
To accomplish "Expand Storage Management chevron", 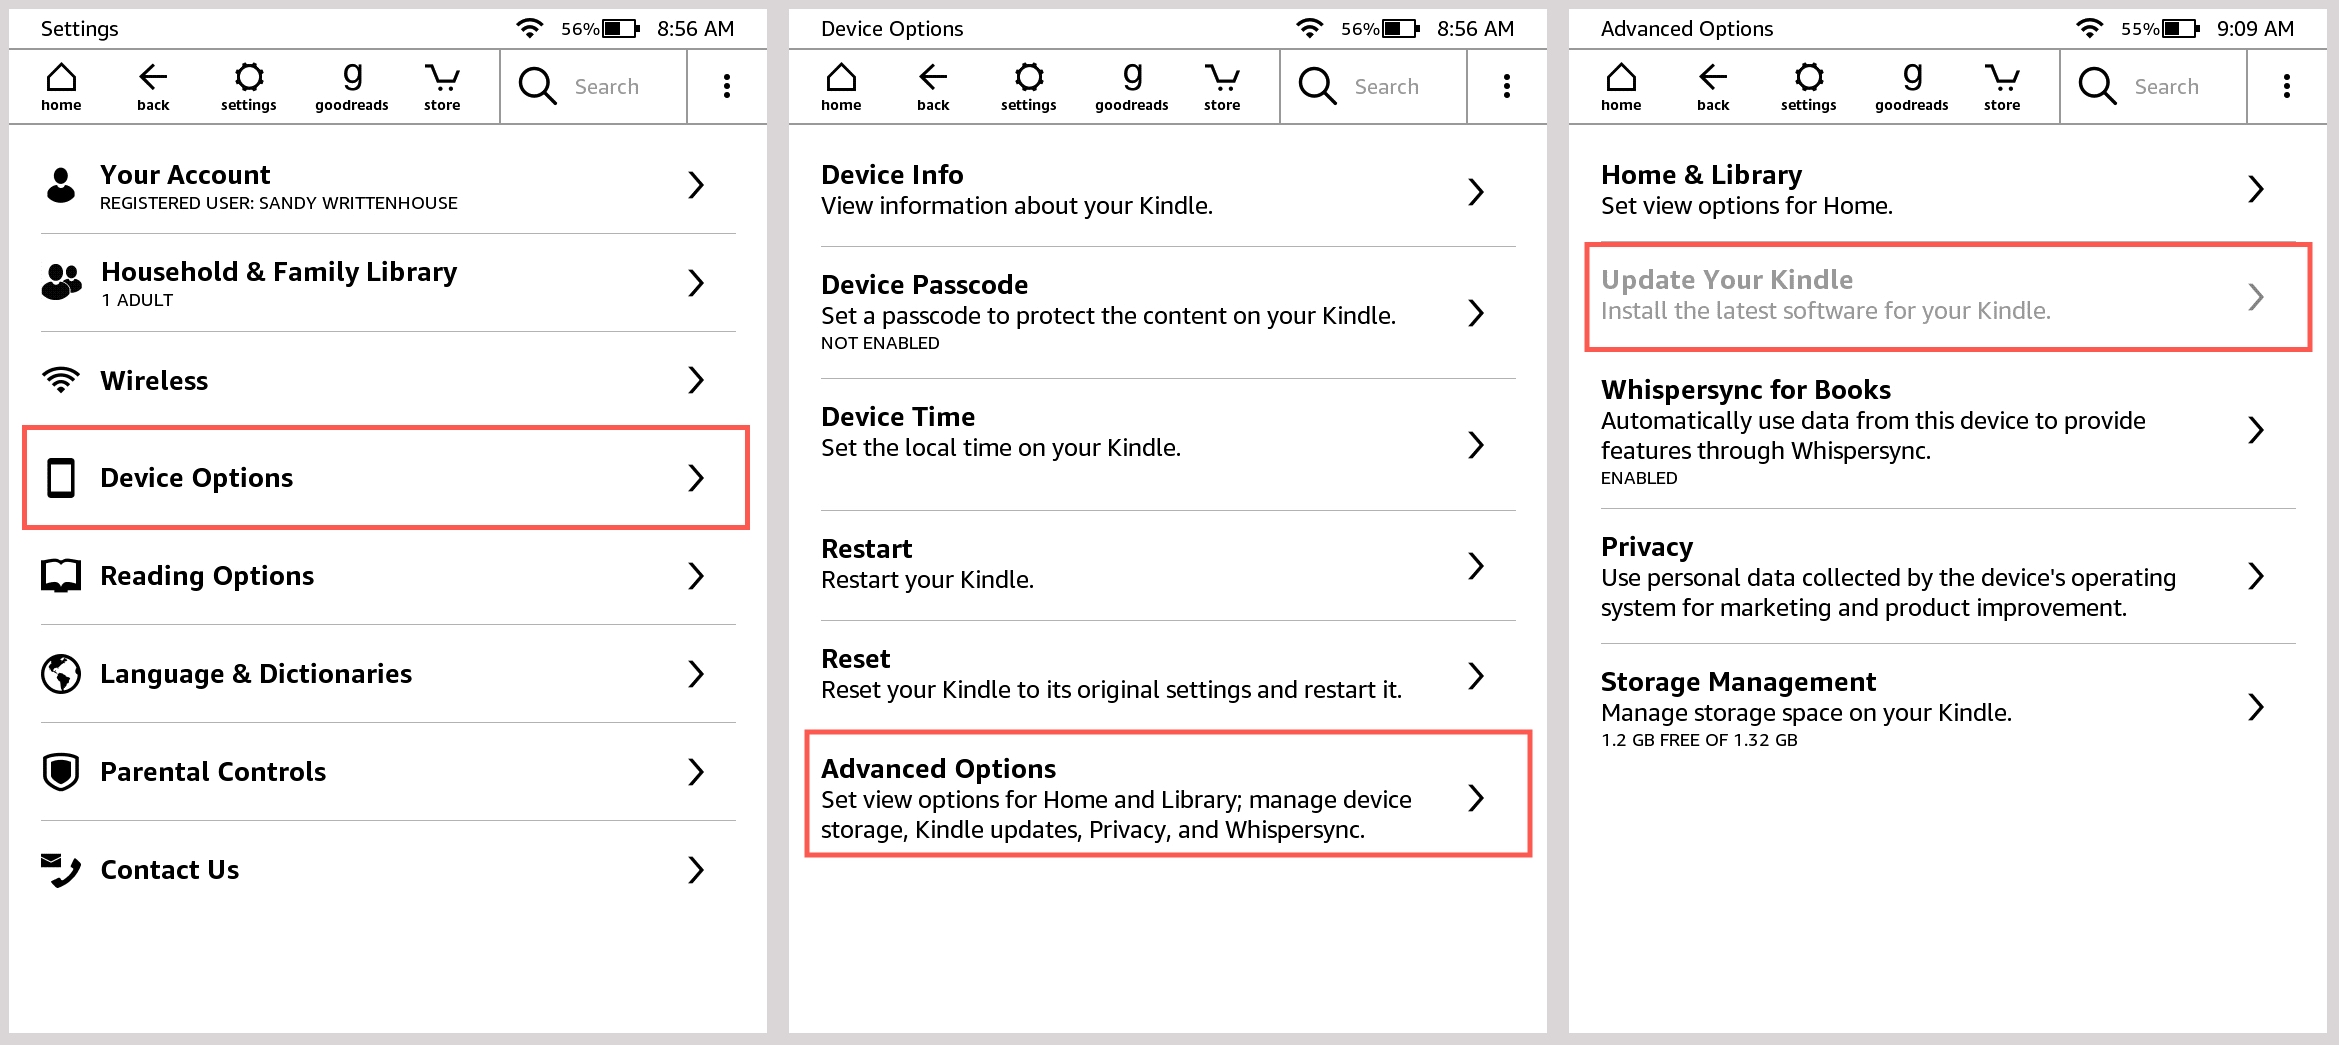I will click(2256, 707).
